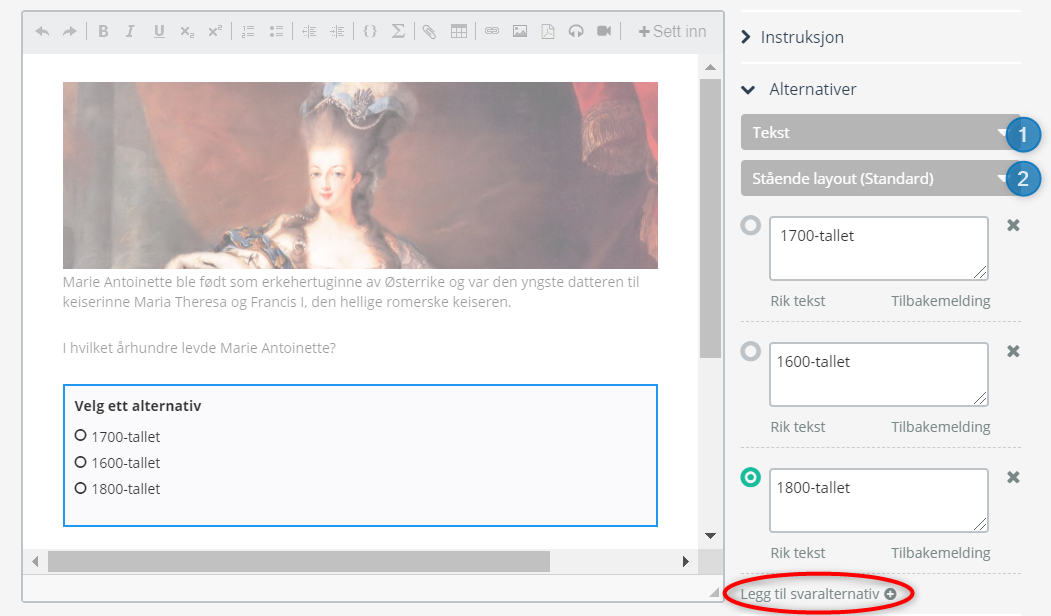The width and height of the screenshot is (1051, 616).
Task: Toggle bold formatting
Action: click(103, 32)
